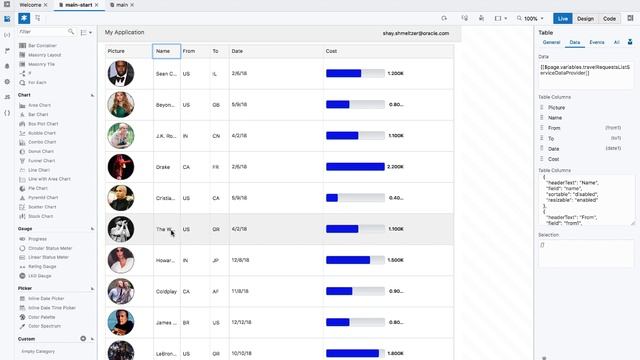The width and height of the screenshot is (640, 360).
Task: Collapse the Custom category
Action: pyautogui.click(x=93, y=339)
